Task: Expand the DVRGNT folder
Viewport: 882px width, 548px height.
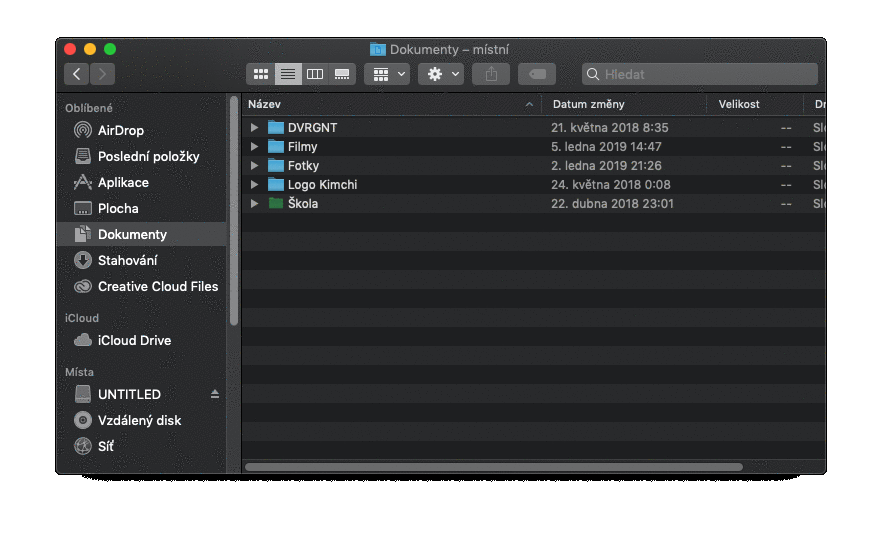Action: tap(254, 128)
